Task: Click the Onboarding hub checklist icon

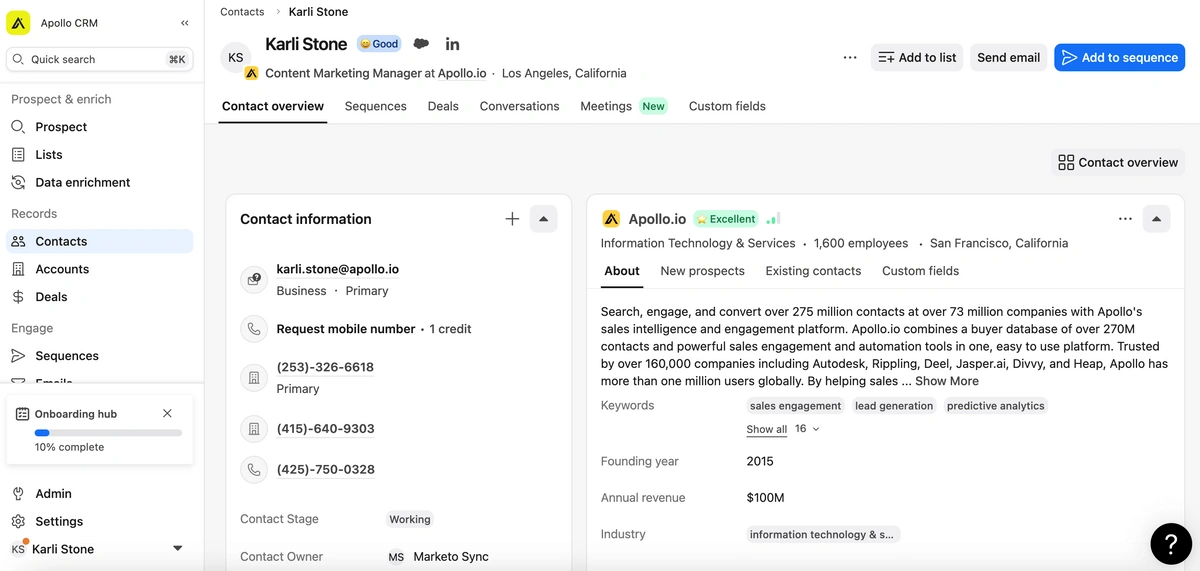Action: [x=22, y=413]
